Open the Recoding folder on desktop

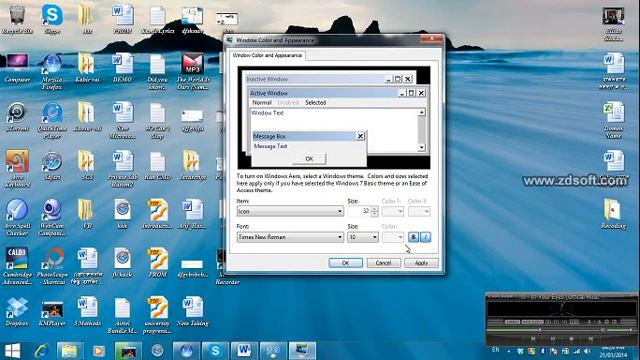613,213
